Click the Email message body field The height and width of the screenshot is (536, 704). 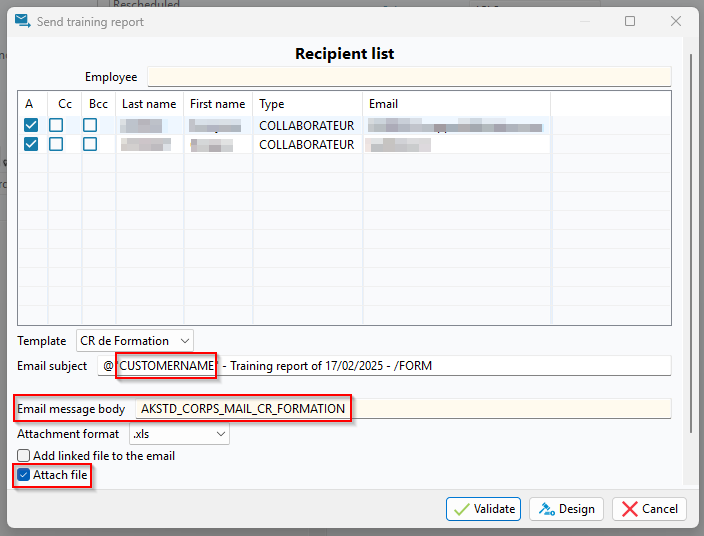click(500, 408)
